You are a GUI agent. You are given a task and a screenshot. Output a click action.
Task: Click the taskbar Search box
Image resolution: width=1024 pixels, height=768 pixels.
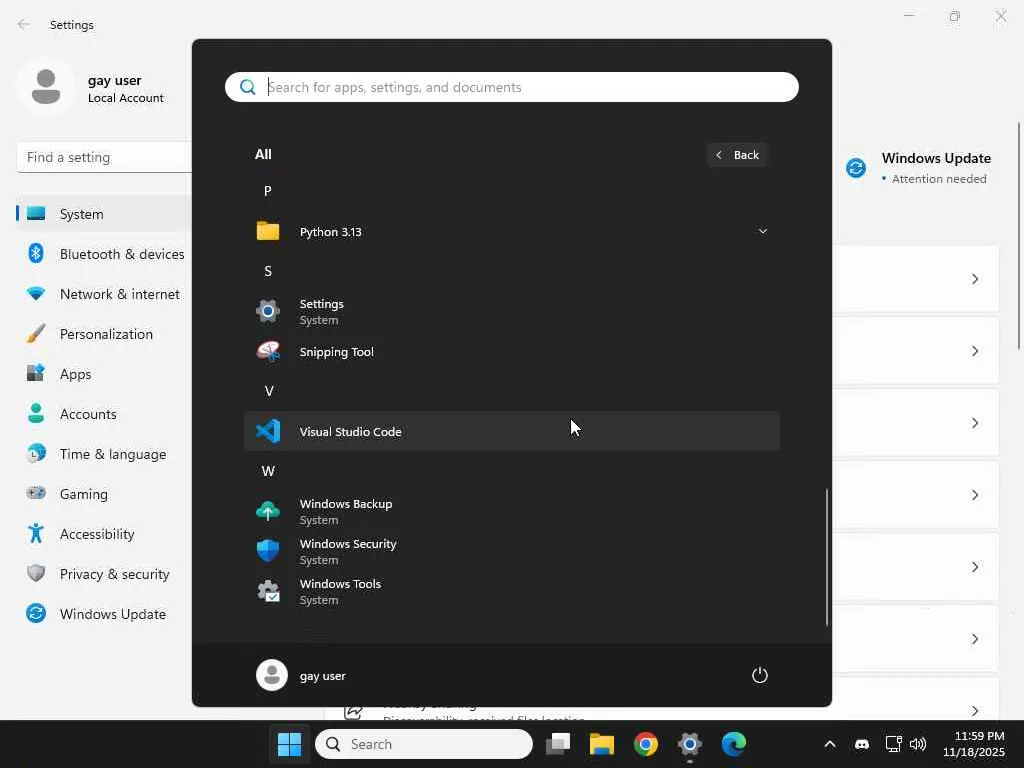point(424,744)
